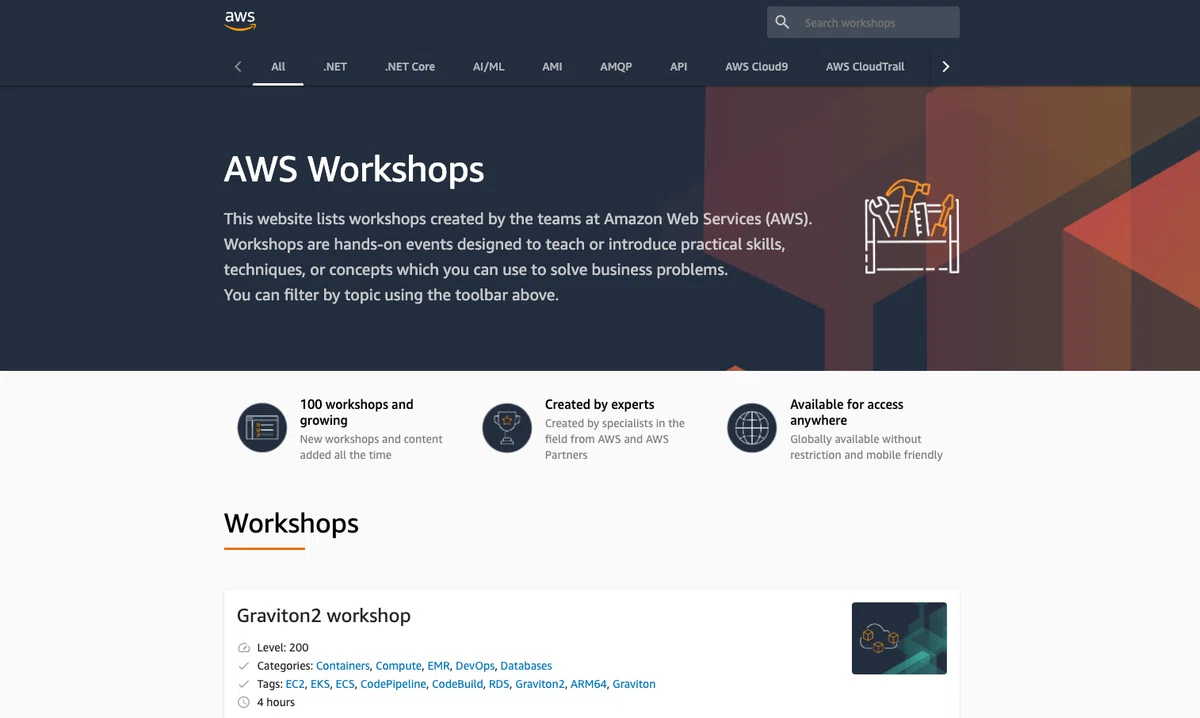Viewport: 1200px width, 718px height.
Task: Click the '4 hours' duration text
Action: click(276, 702)
